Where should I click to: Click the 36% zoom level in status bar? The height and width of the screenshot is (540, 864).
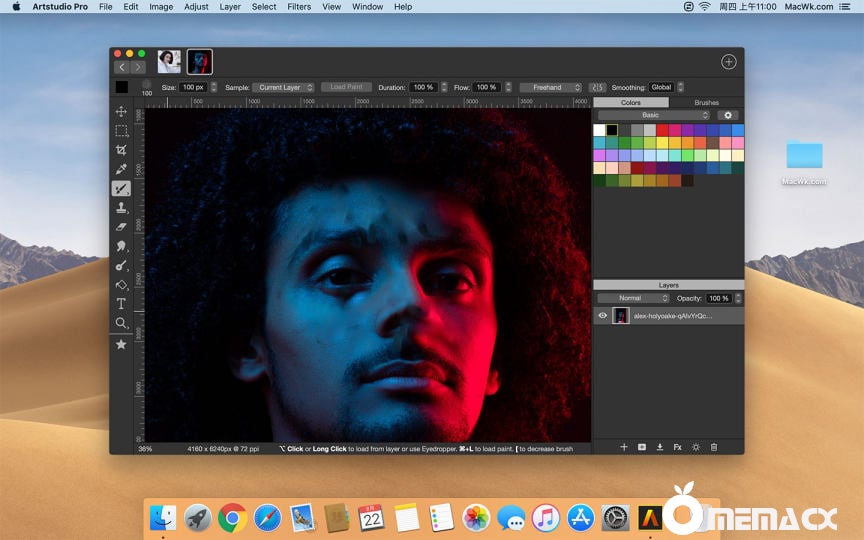145,449
